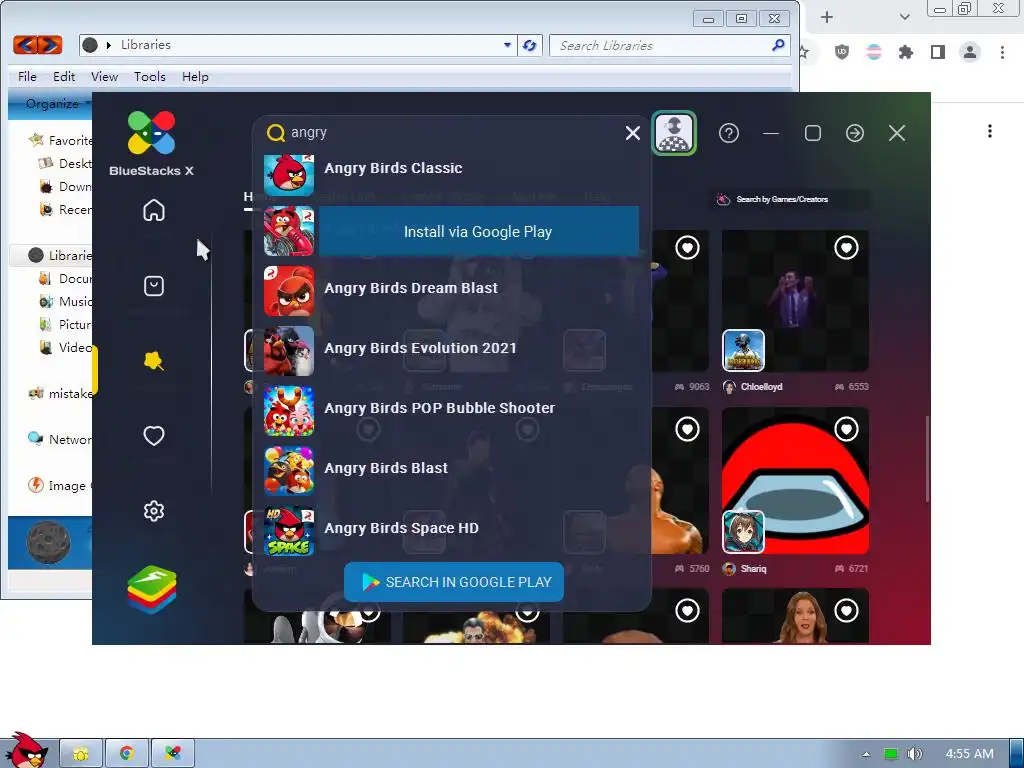1024x768 pixels.
Task: Open Chrome from the taskbar
Action: pyautogui.click(x=127, y=754)
